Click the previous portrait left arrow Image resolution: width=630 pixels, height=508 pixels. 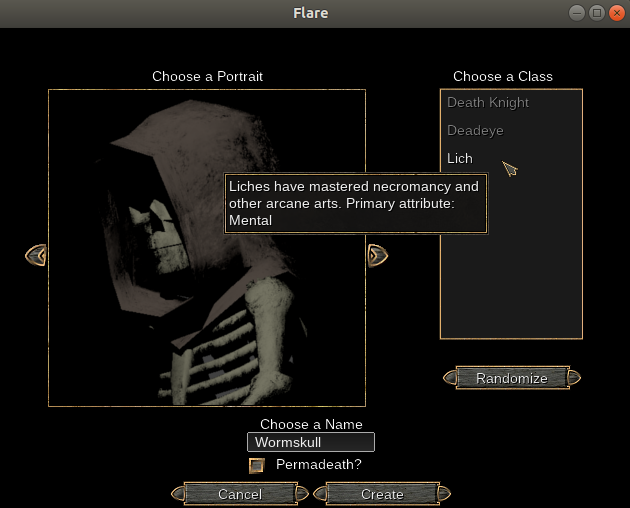coord(36,256)
